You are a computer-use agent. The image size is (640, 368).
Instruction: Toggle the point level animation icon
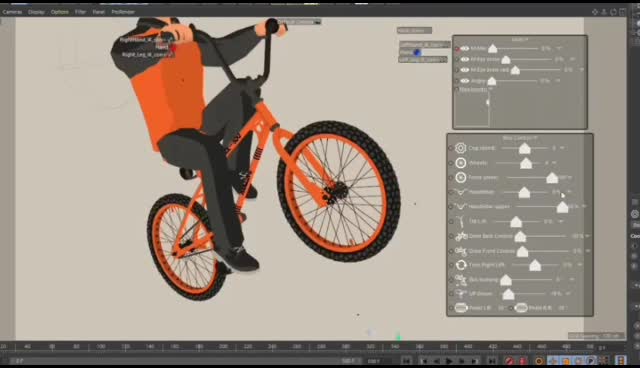(x=604, y=361)
